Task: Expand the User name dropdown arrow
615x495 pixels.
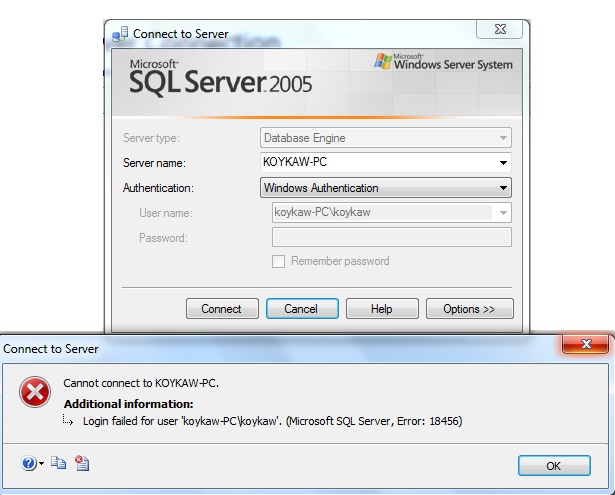Action: coord(503,213)
